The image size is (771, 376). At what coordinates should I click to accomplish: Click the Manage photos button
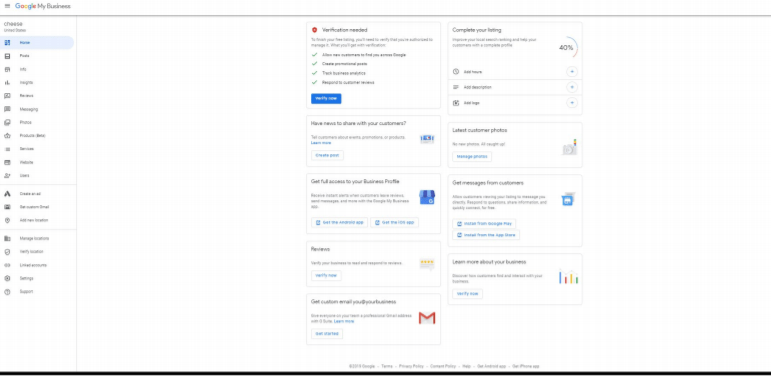pyautogui.click(x=472, y=156)
